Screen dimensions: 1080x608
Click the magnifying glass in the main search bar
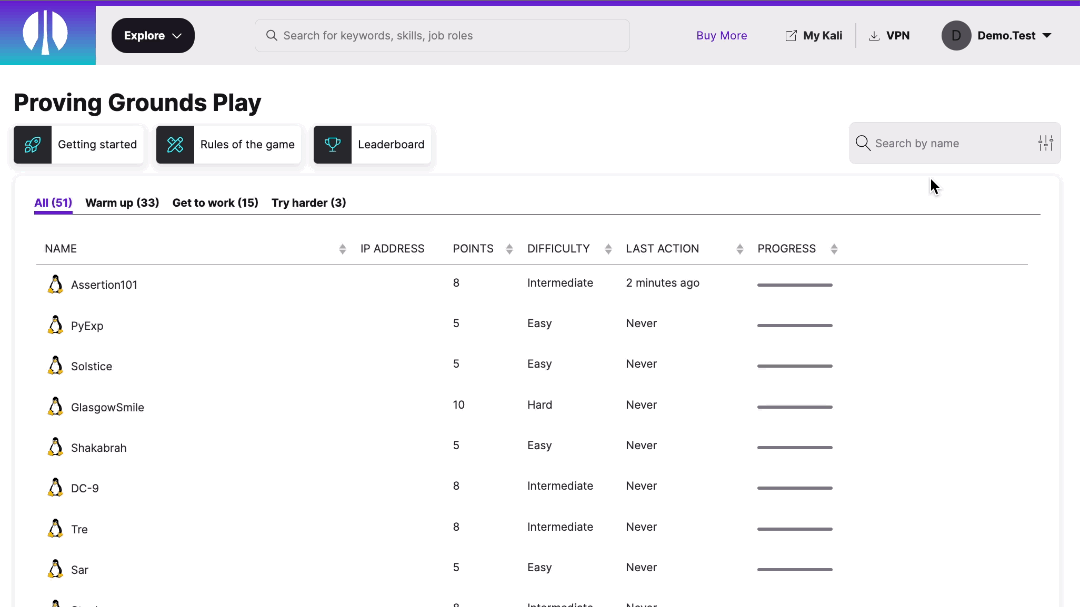coord(271,35)
